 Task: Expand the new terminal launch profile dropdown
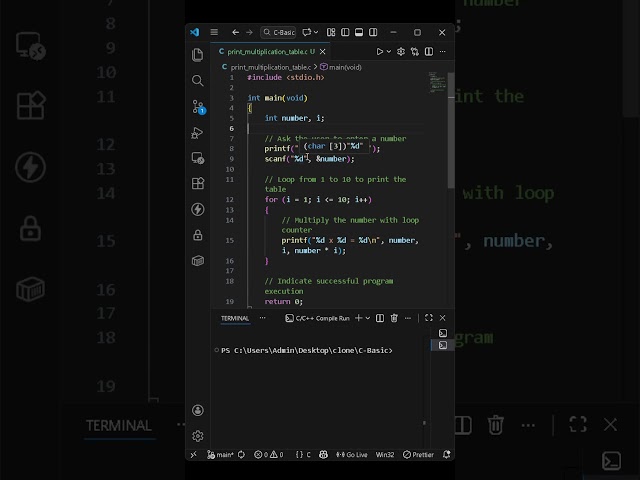click(368, 318)
